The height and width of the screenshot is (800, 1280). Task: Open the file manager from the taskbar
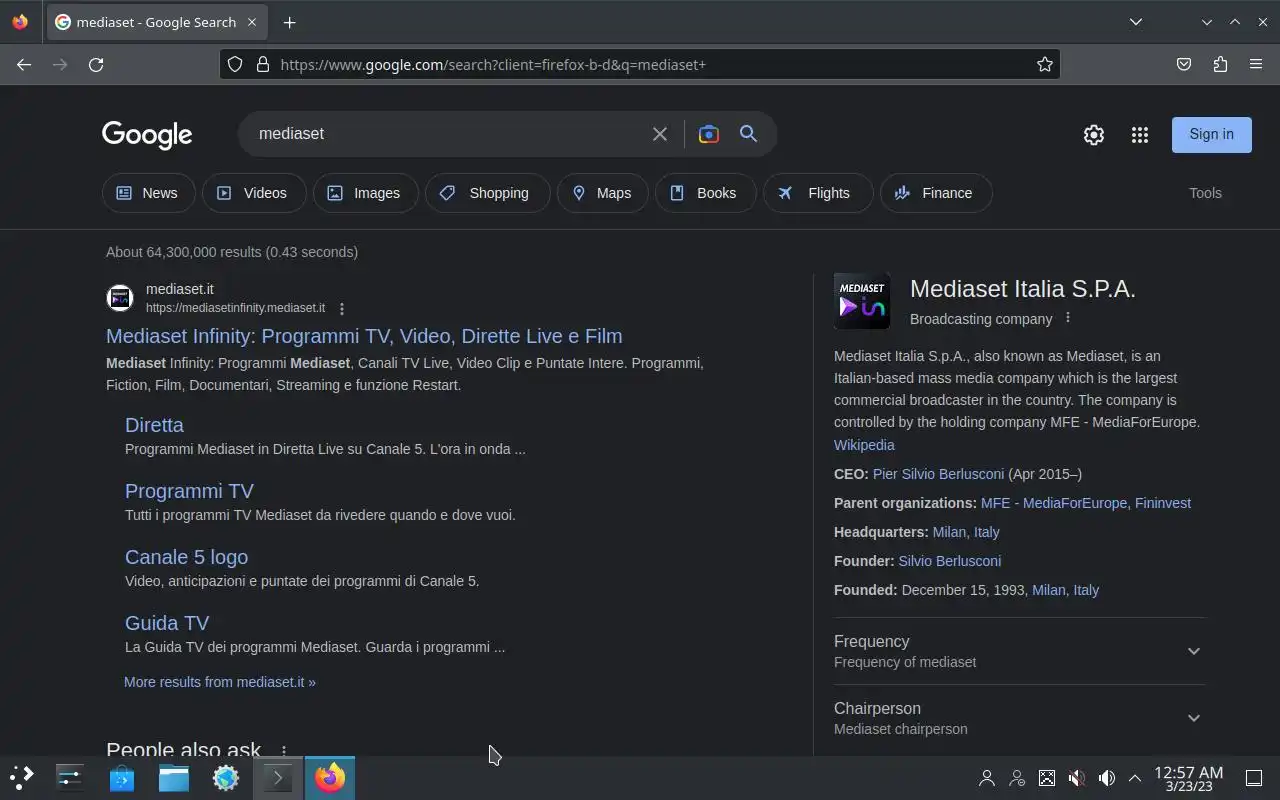[x=174, y=777]
